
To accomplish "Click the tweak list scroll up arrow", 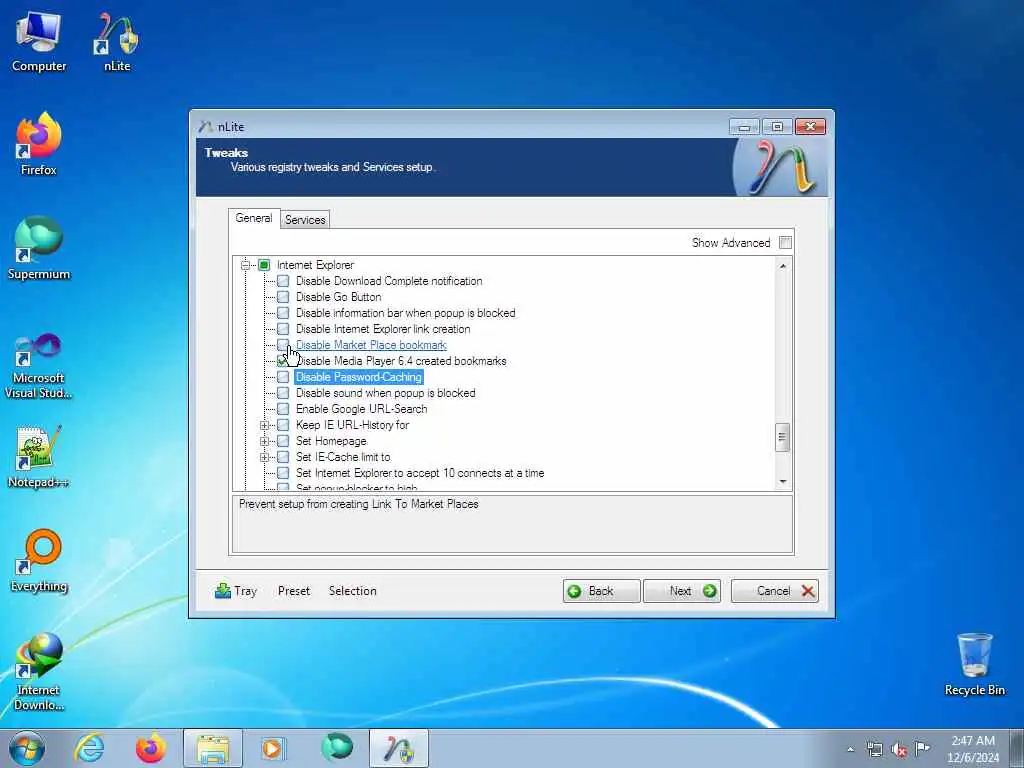I will click(782, 266).
